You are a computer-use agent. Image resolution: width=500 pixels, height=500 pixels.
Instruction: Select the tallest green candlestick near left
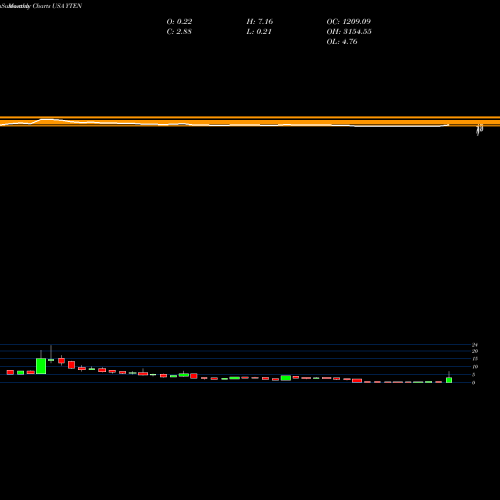pos(41,366)
